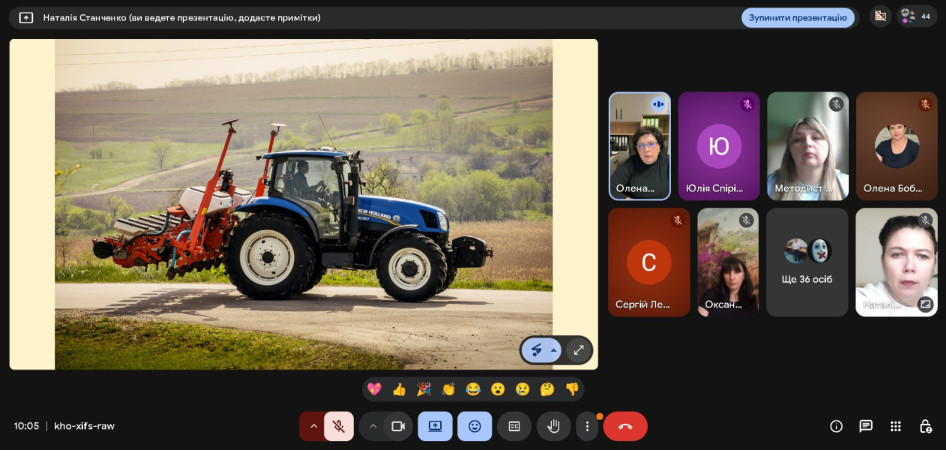The image size is (946, 450).
Task: Select the 'Ще 36 осіб' tile
Action: click(x=807, y=262)
